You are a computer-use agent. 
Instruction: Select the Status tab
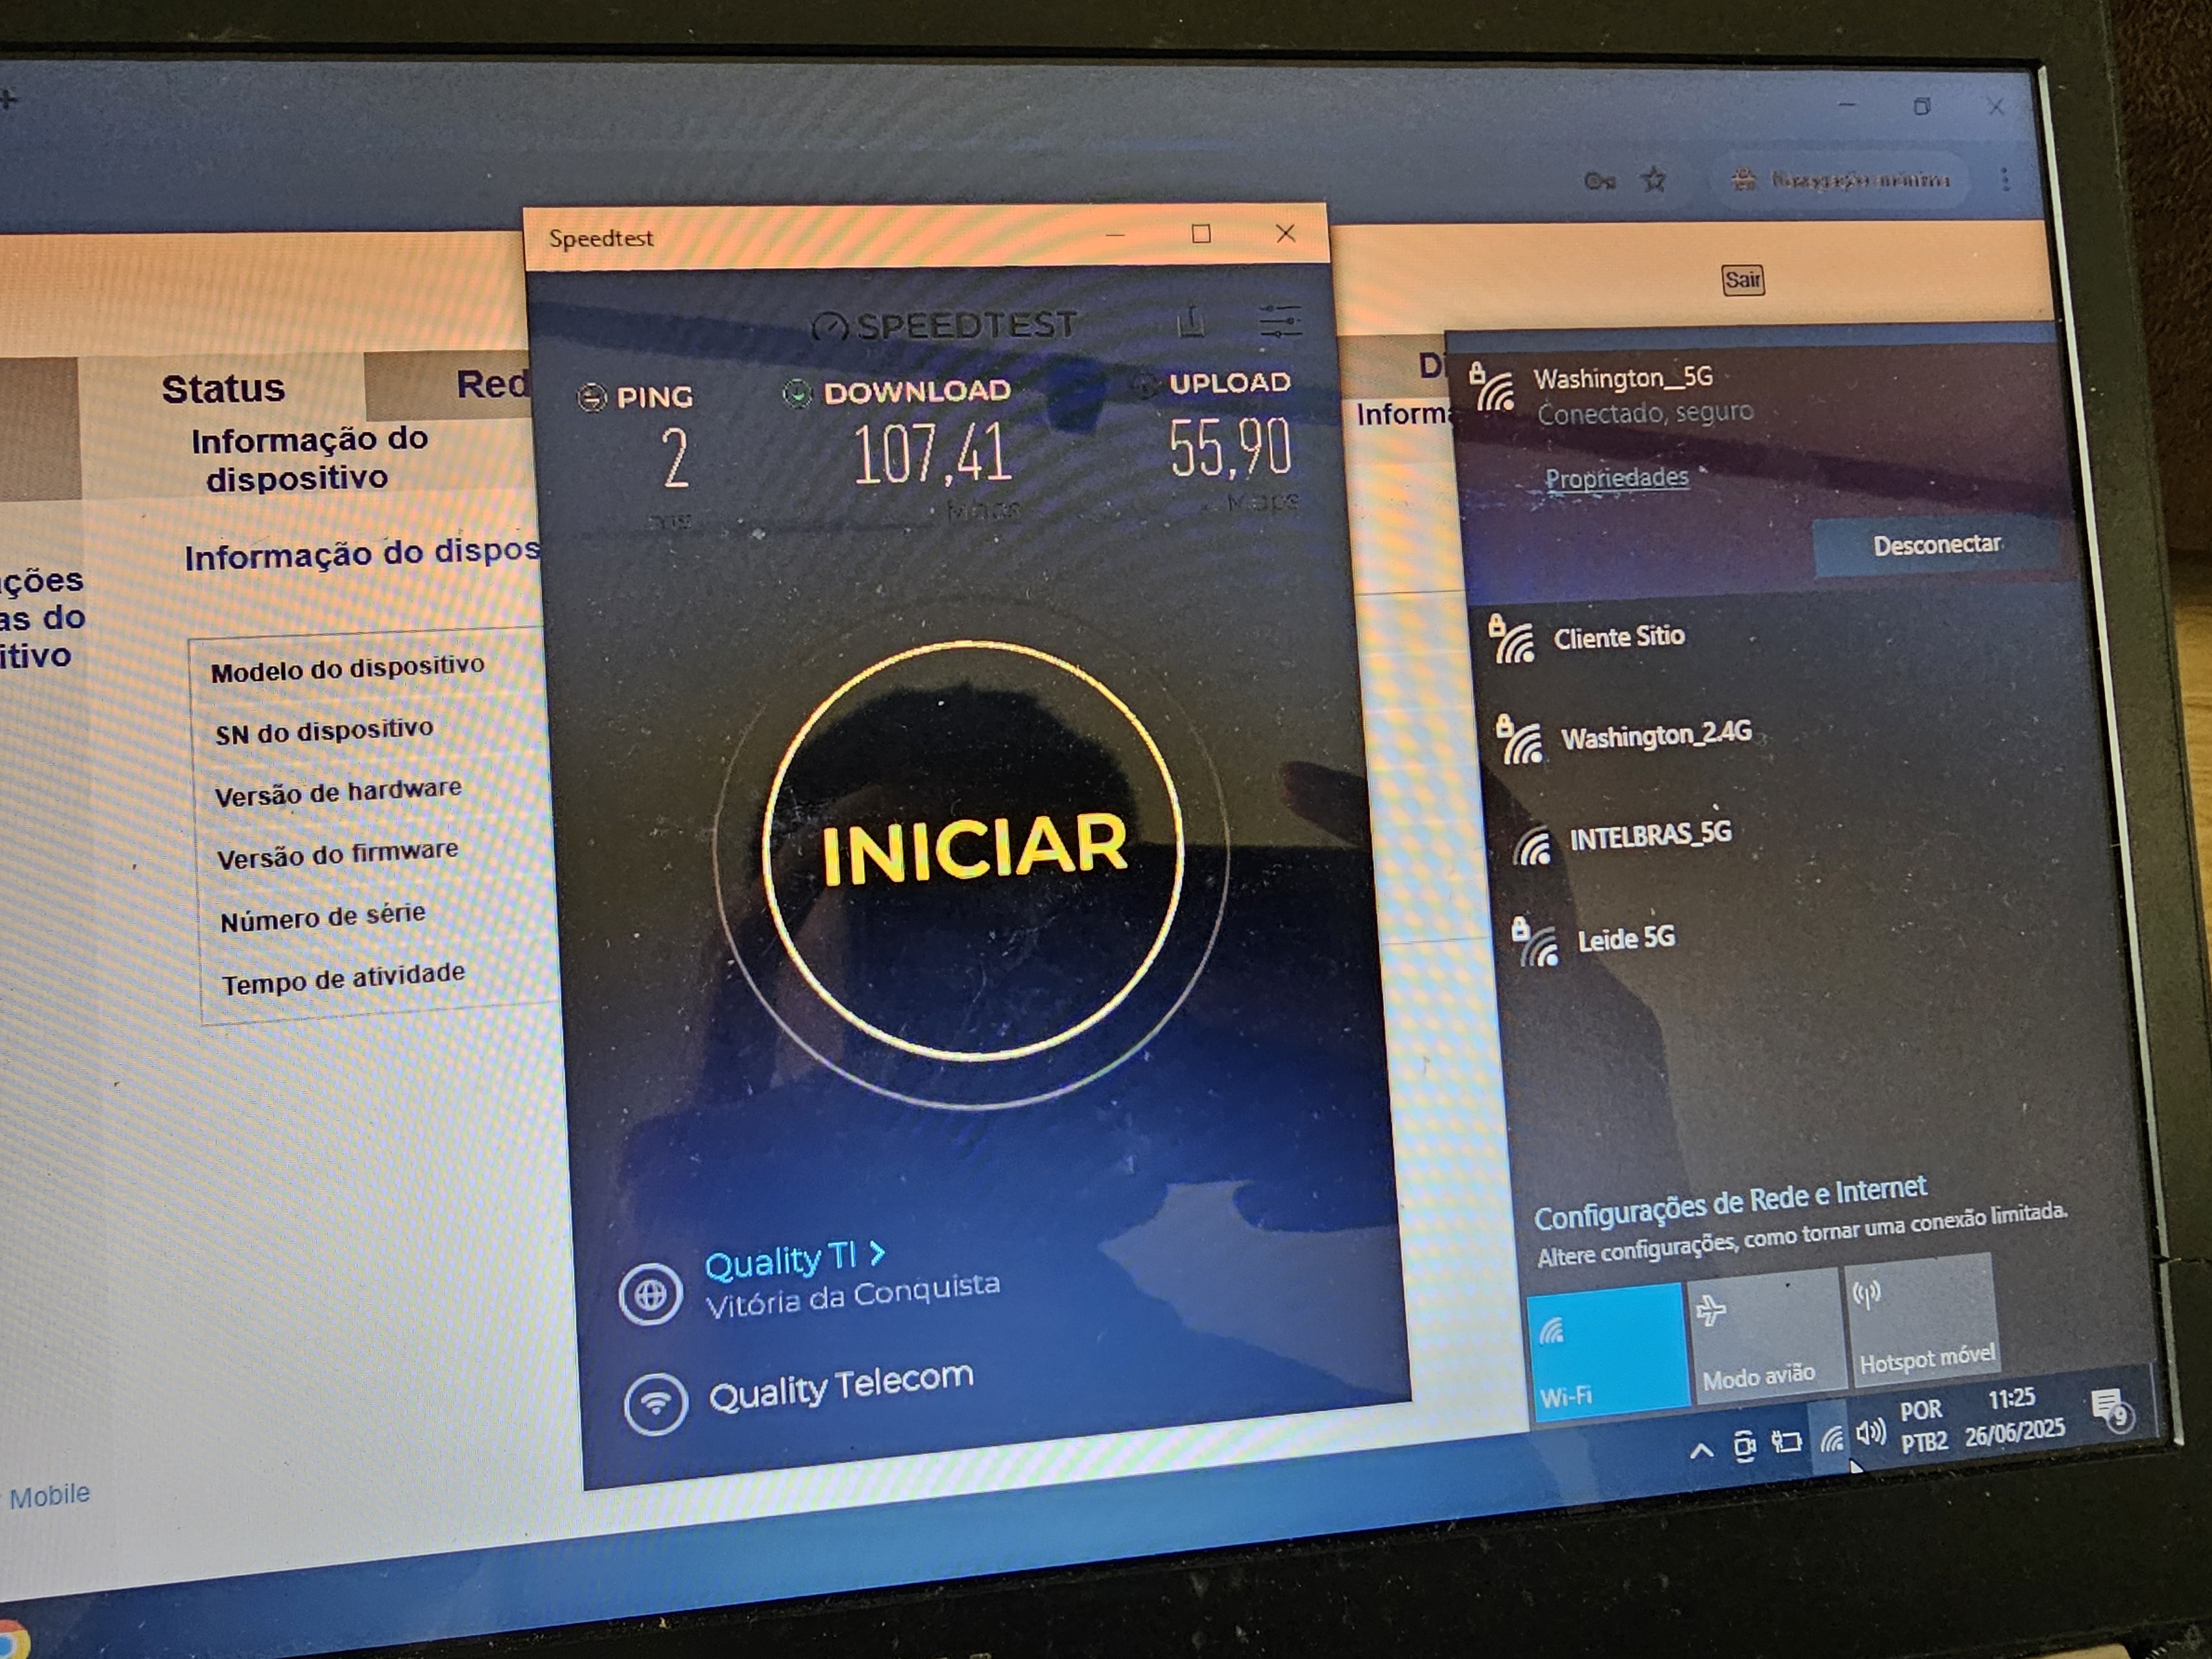(x=223, y=389)
